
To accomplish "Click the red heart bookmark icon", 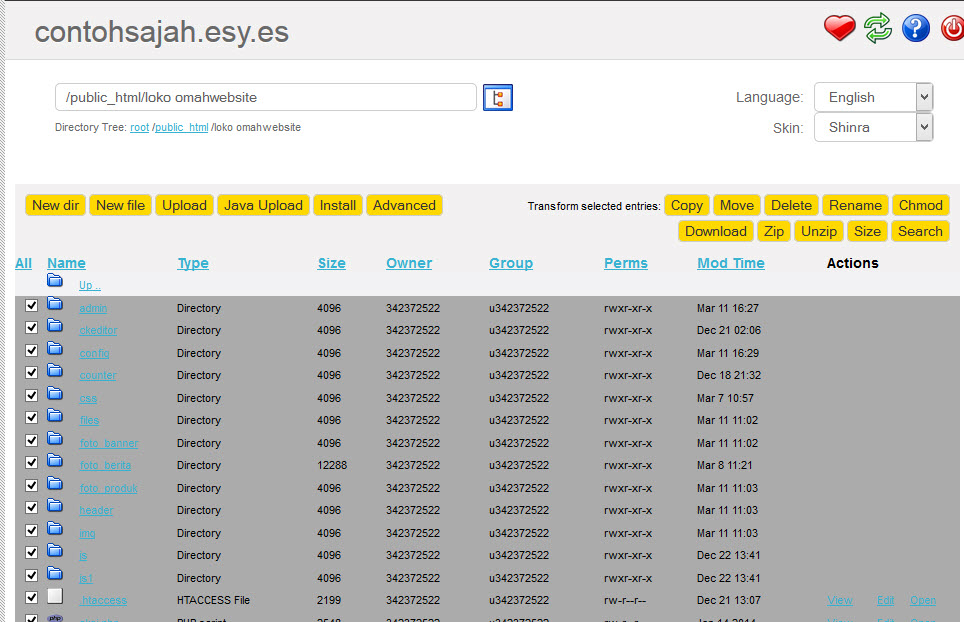I will point(840,29).
